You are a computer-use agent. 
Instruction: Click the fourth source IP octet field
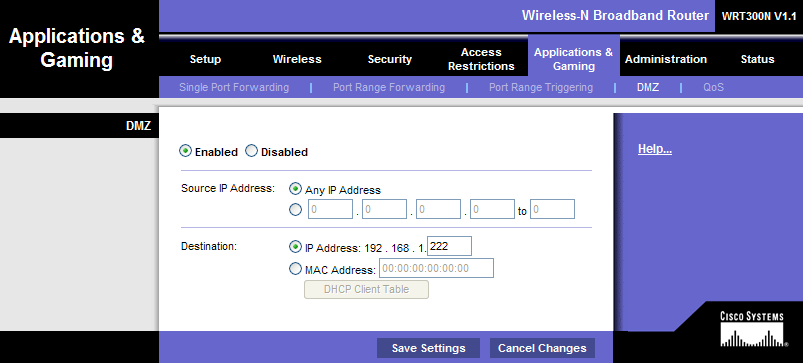point(492,209)
